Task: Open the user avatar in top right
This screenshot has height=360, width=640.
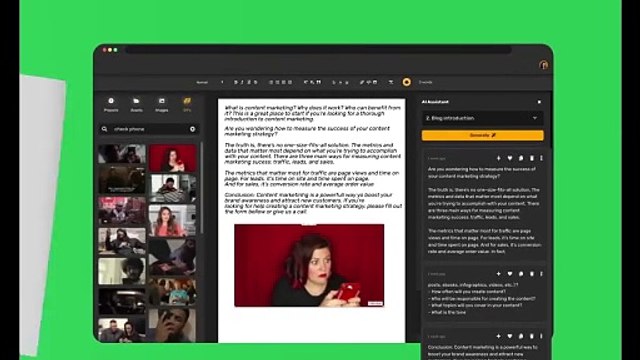Action: pyautogui.click(x=544, y=65)
